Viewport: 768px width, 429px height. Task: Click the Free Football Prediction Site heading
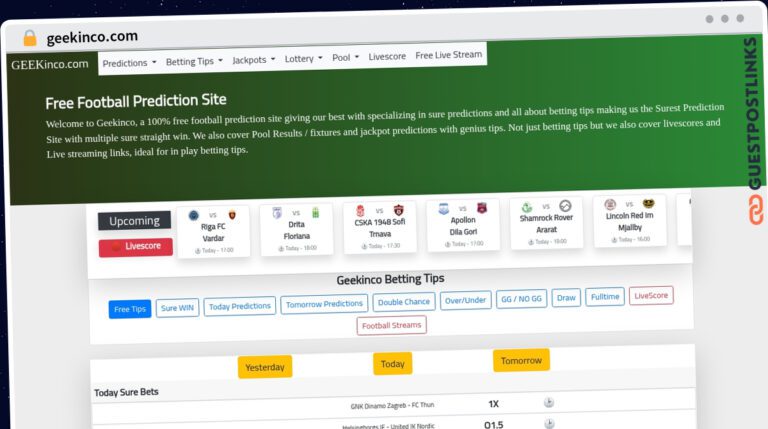(136, 101)
